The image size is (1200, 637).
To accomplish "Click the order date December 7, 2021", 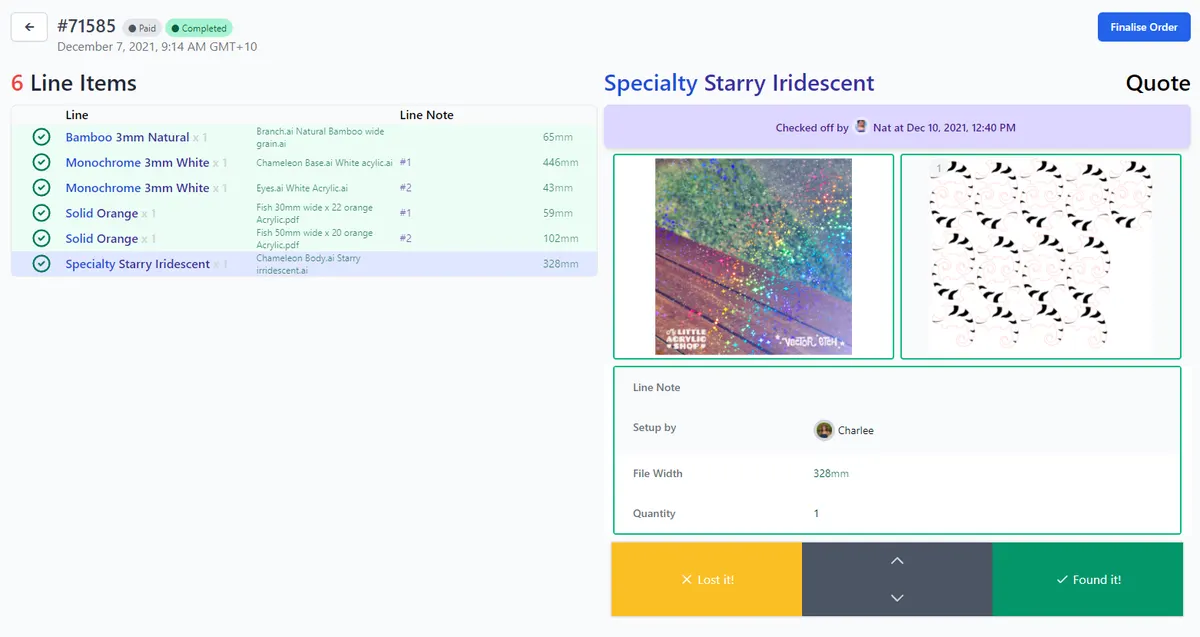I will (x=157, y=46).
